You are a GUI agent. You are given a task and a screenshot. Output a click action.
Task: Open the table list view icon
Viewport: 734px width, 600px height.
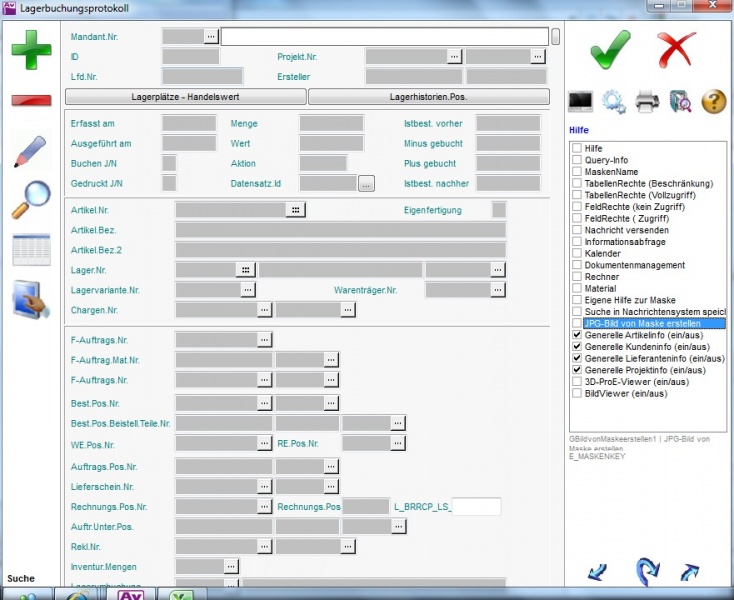[31, 249]
